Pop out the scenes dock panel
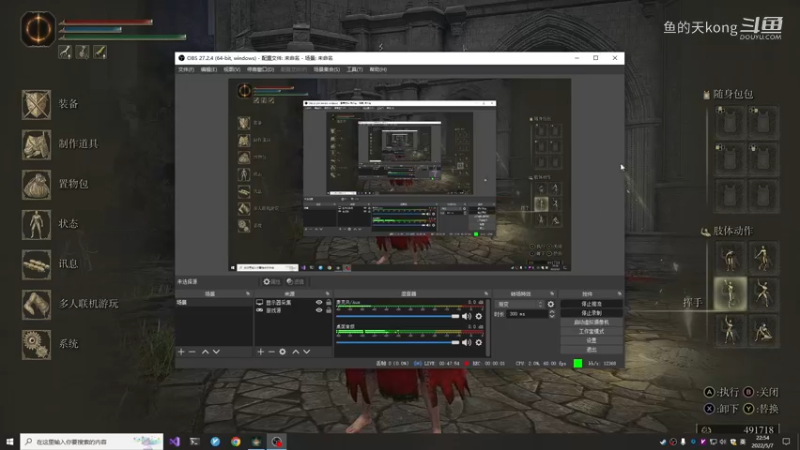Image resolution: width=800 pixels, height=450 pixels. coord(248,294)
